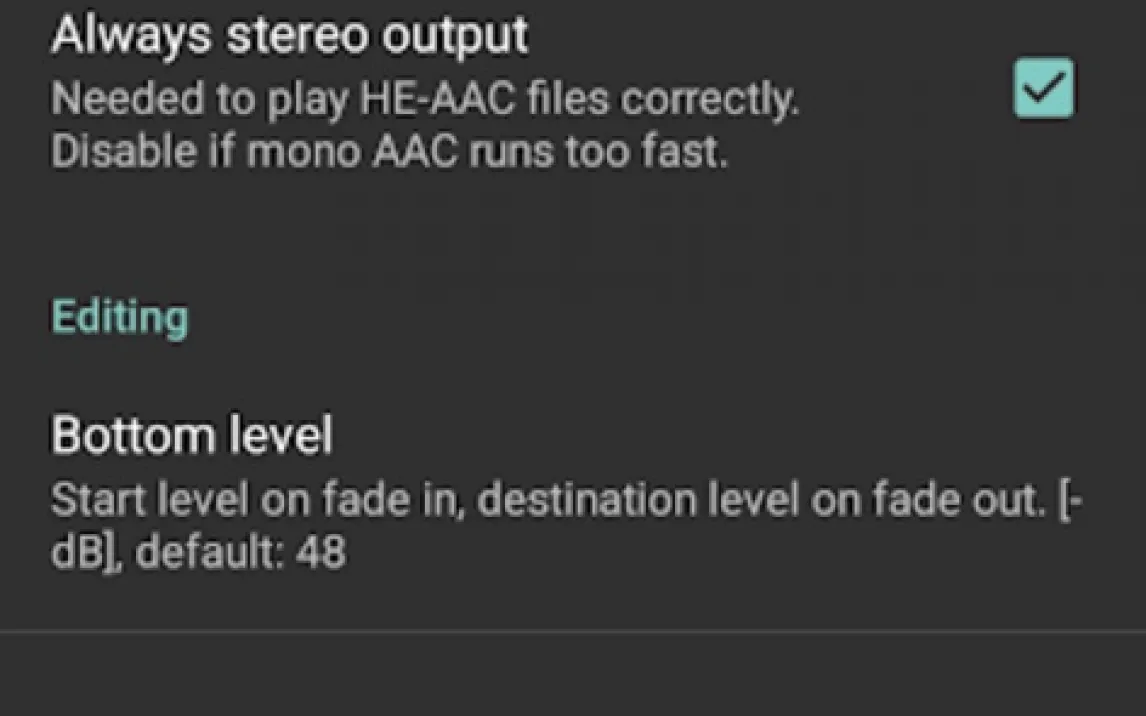Image resolution: width=1146 pixels, height=716 pixels.
Task: Tap the fade in start level description
Action: [x=255, y=501]
